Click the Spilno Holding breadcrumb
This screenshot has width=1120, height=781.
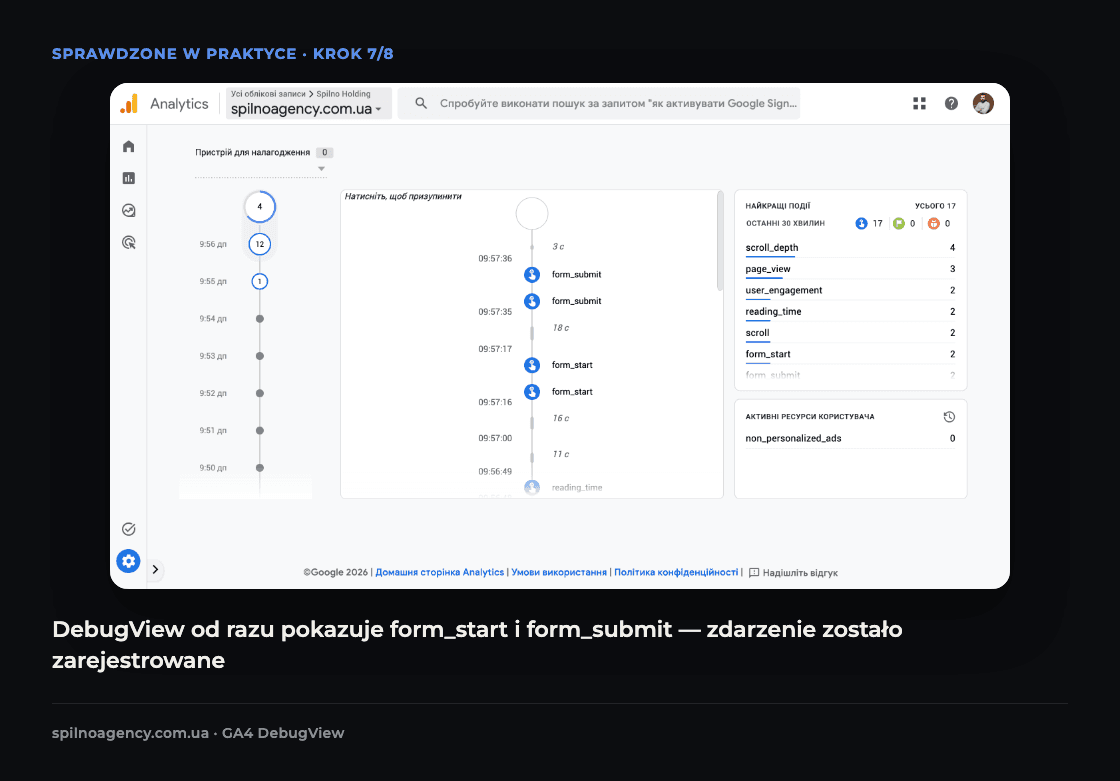(344, 94)
